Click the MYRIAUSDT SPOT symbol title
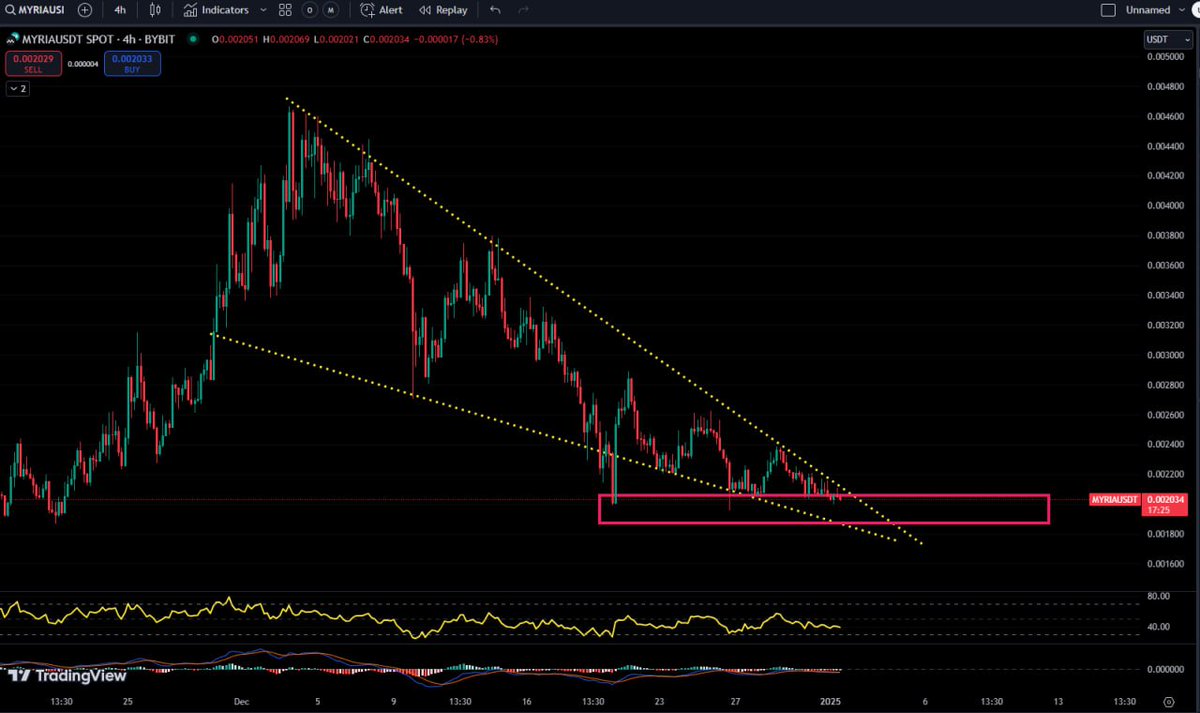The height and width of the screenshot is (713, 1200). coord(100,39)
